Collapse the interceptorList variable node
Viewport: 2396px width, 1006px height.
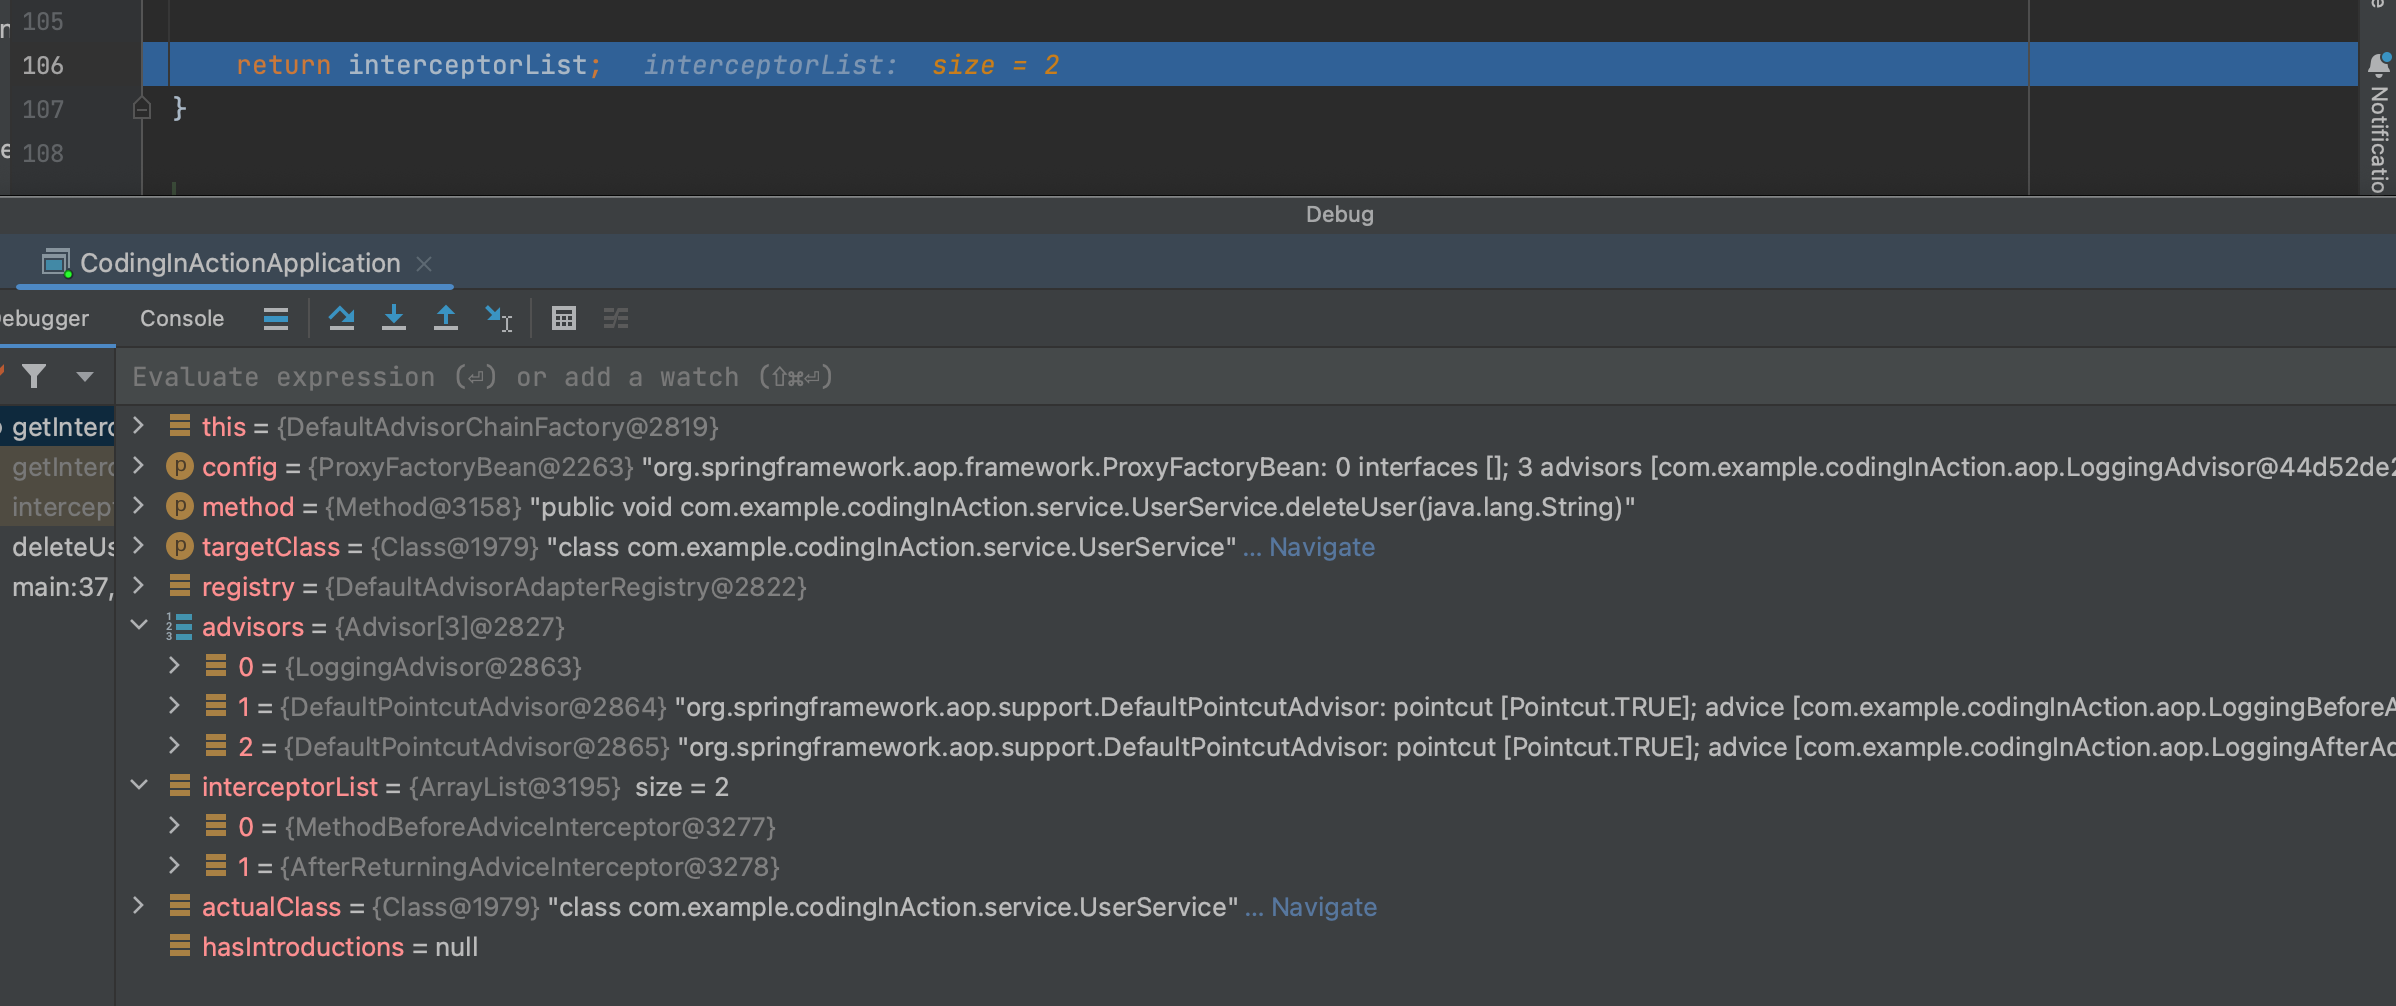coord(139,786)
